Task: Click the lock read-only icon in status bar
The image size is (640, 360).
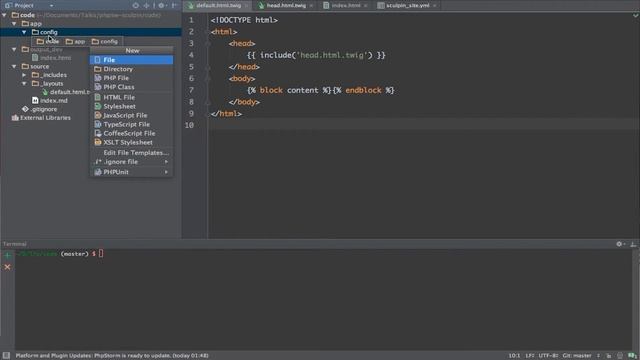Action: coord(609,356)
